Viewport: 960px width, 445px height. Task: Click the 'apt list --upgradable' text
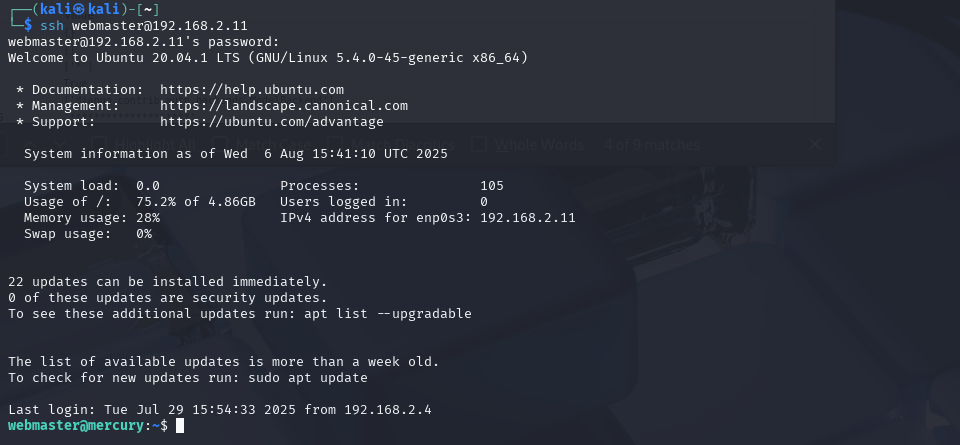pos(388,314)
